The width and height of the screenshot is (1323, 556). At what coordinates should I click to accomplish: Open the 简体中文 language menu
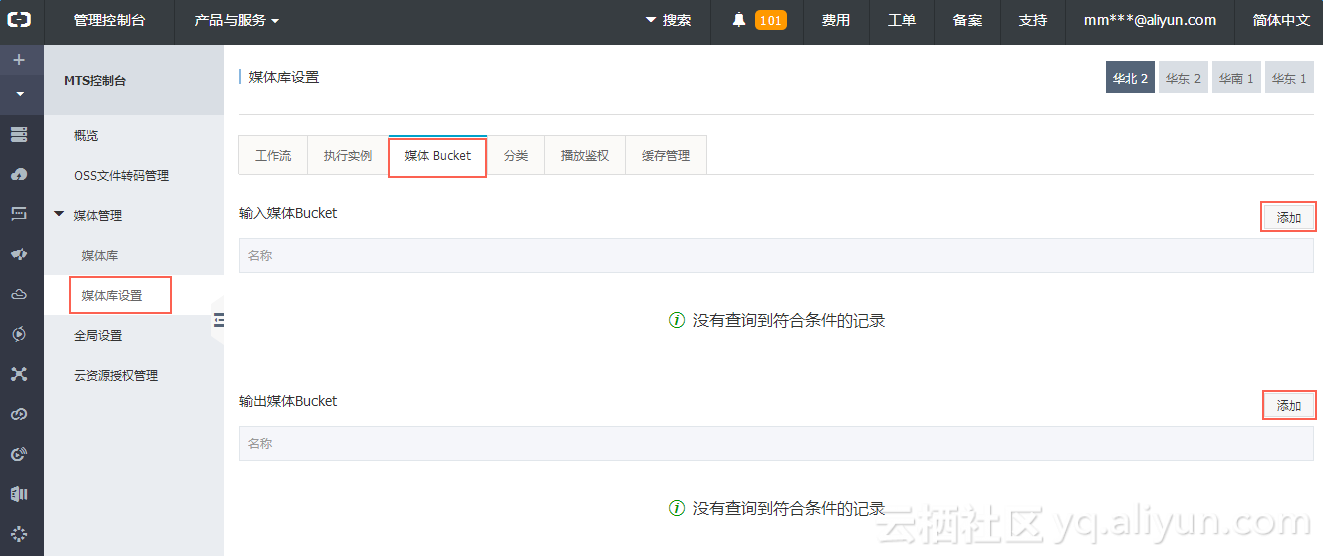[1281, 20]
